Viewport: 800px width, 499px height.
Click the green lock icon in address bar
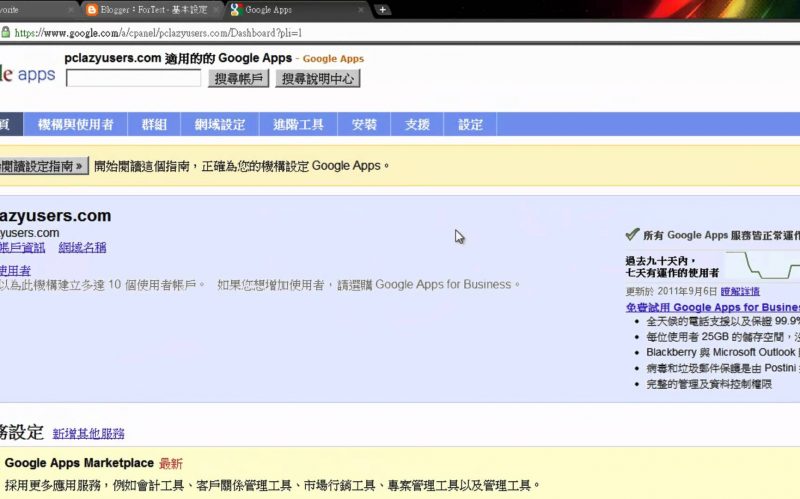6,33
